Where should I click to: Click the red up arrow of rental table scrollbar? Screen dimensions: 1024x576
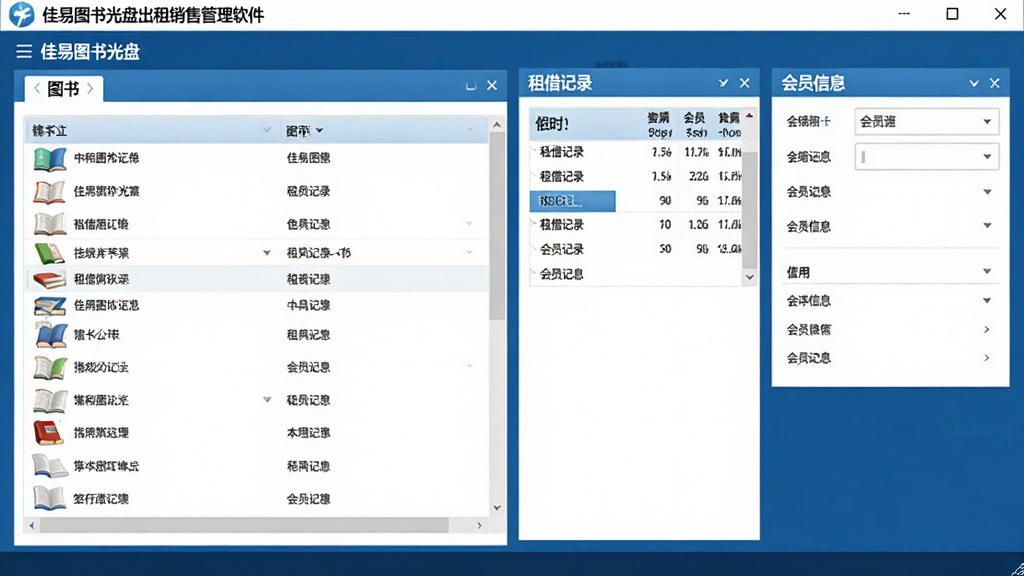750,116
